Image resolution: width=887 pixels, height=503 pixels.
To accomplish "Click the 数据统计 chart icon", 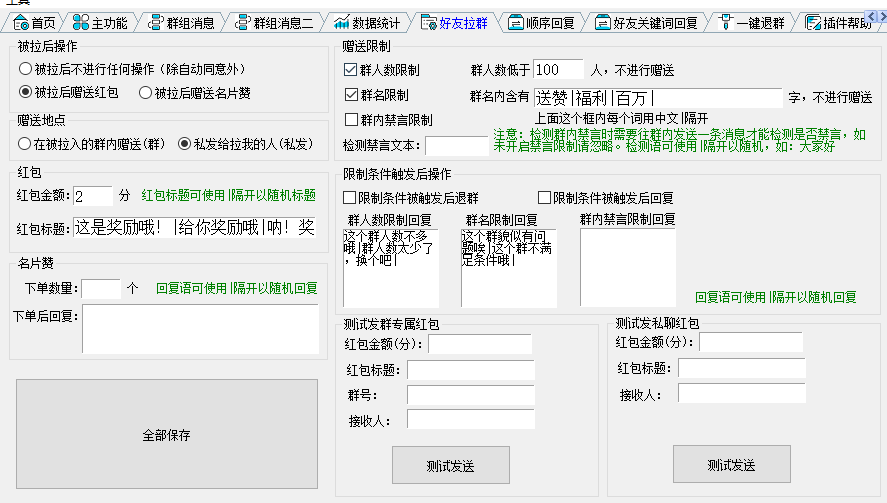I will click(x=341, y=23).
